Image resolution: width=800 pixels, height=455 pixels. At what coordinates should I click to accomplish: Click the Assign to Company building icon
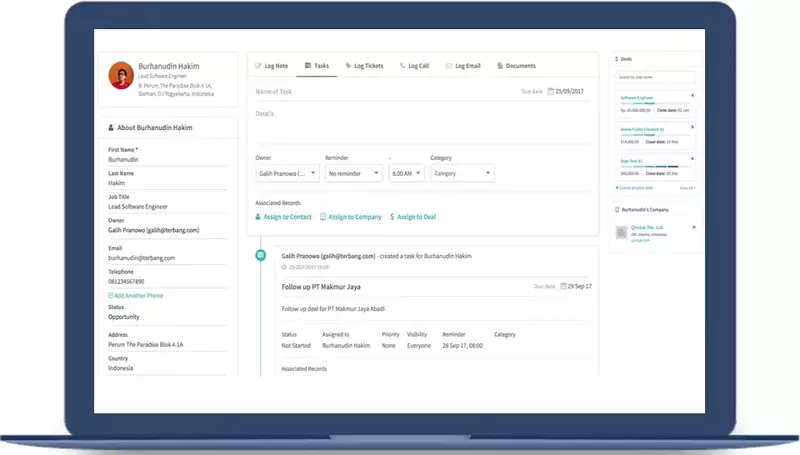click(324, 217)
